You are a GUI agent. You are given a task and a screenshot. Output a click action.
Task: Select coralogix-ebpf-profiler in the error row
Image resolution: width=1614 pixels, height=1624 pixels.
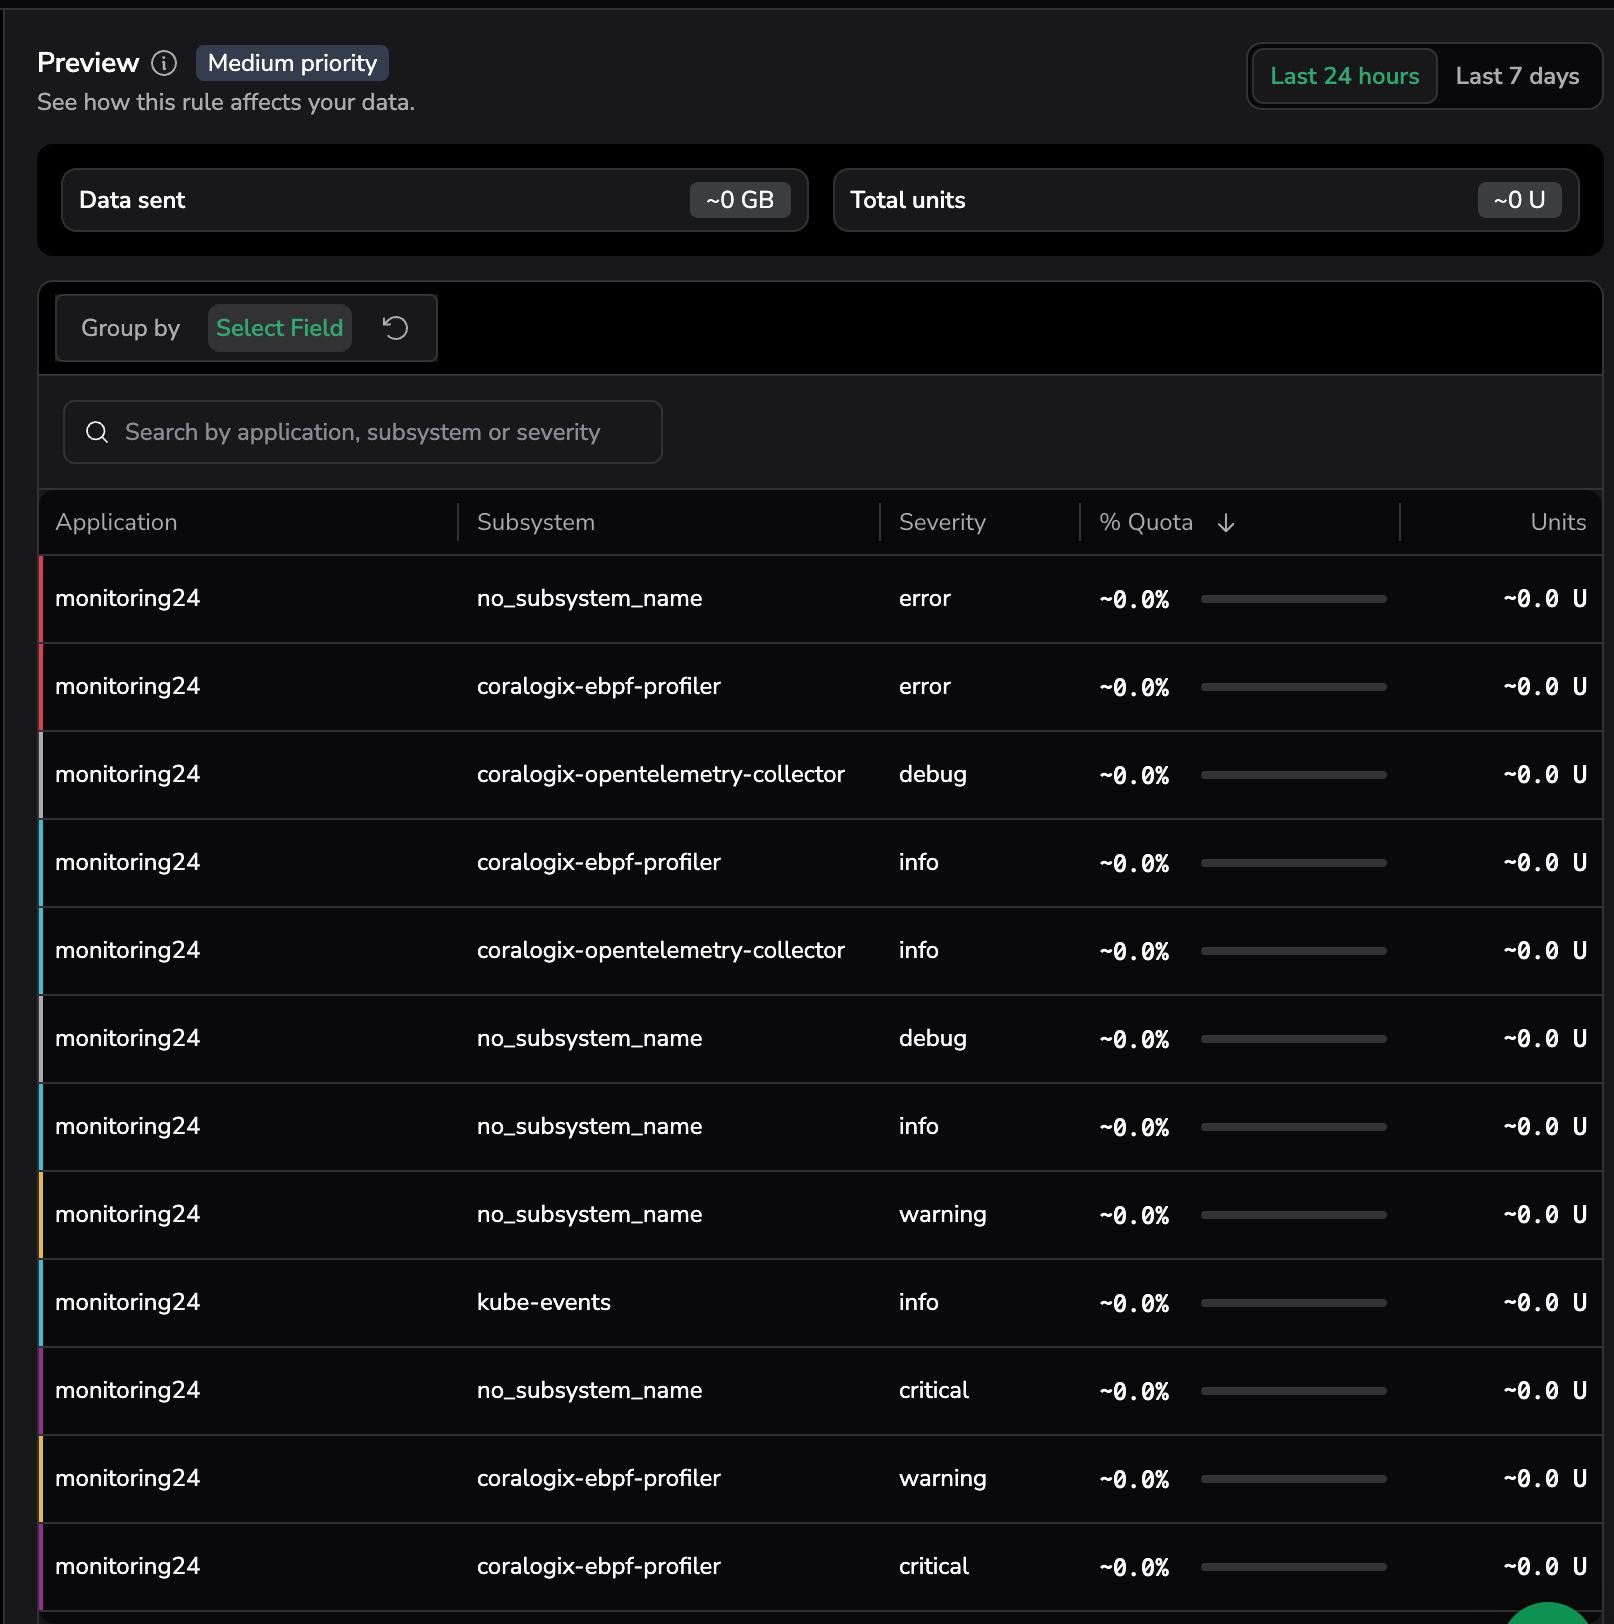pyautogui.click(x=599, y=686)
